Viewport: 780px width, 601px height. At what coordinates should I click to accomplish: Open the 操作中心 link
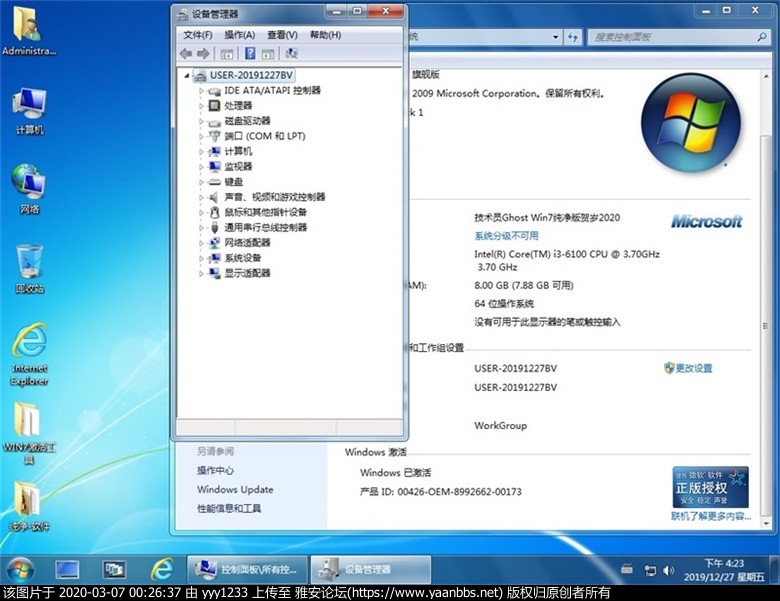pyautogui.click(x=215, y=471)
